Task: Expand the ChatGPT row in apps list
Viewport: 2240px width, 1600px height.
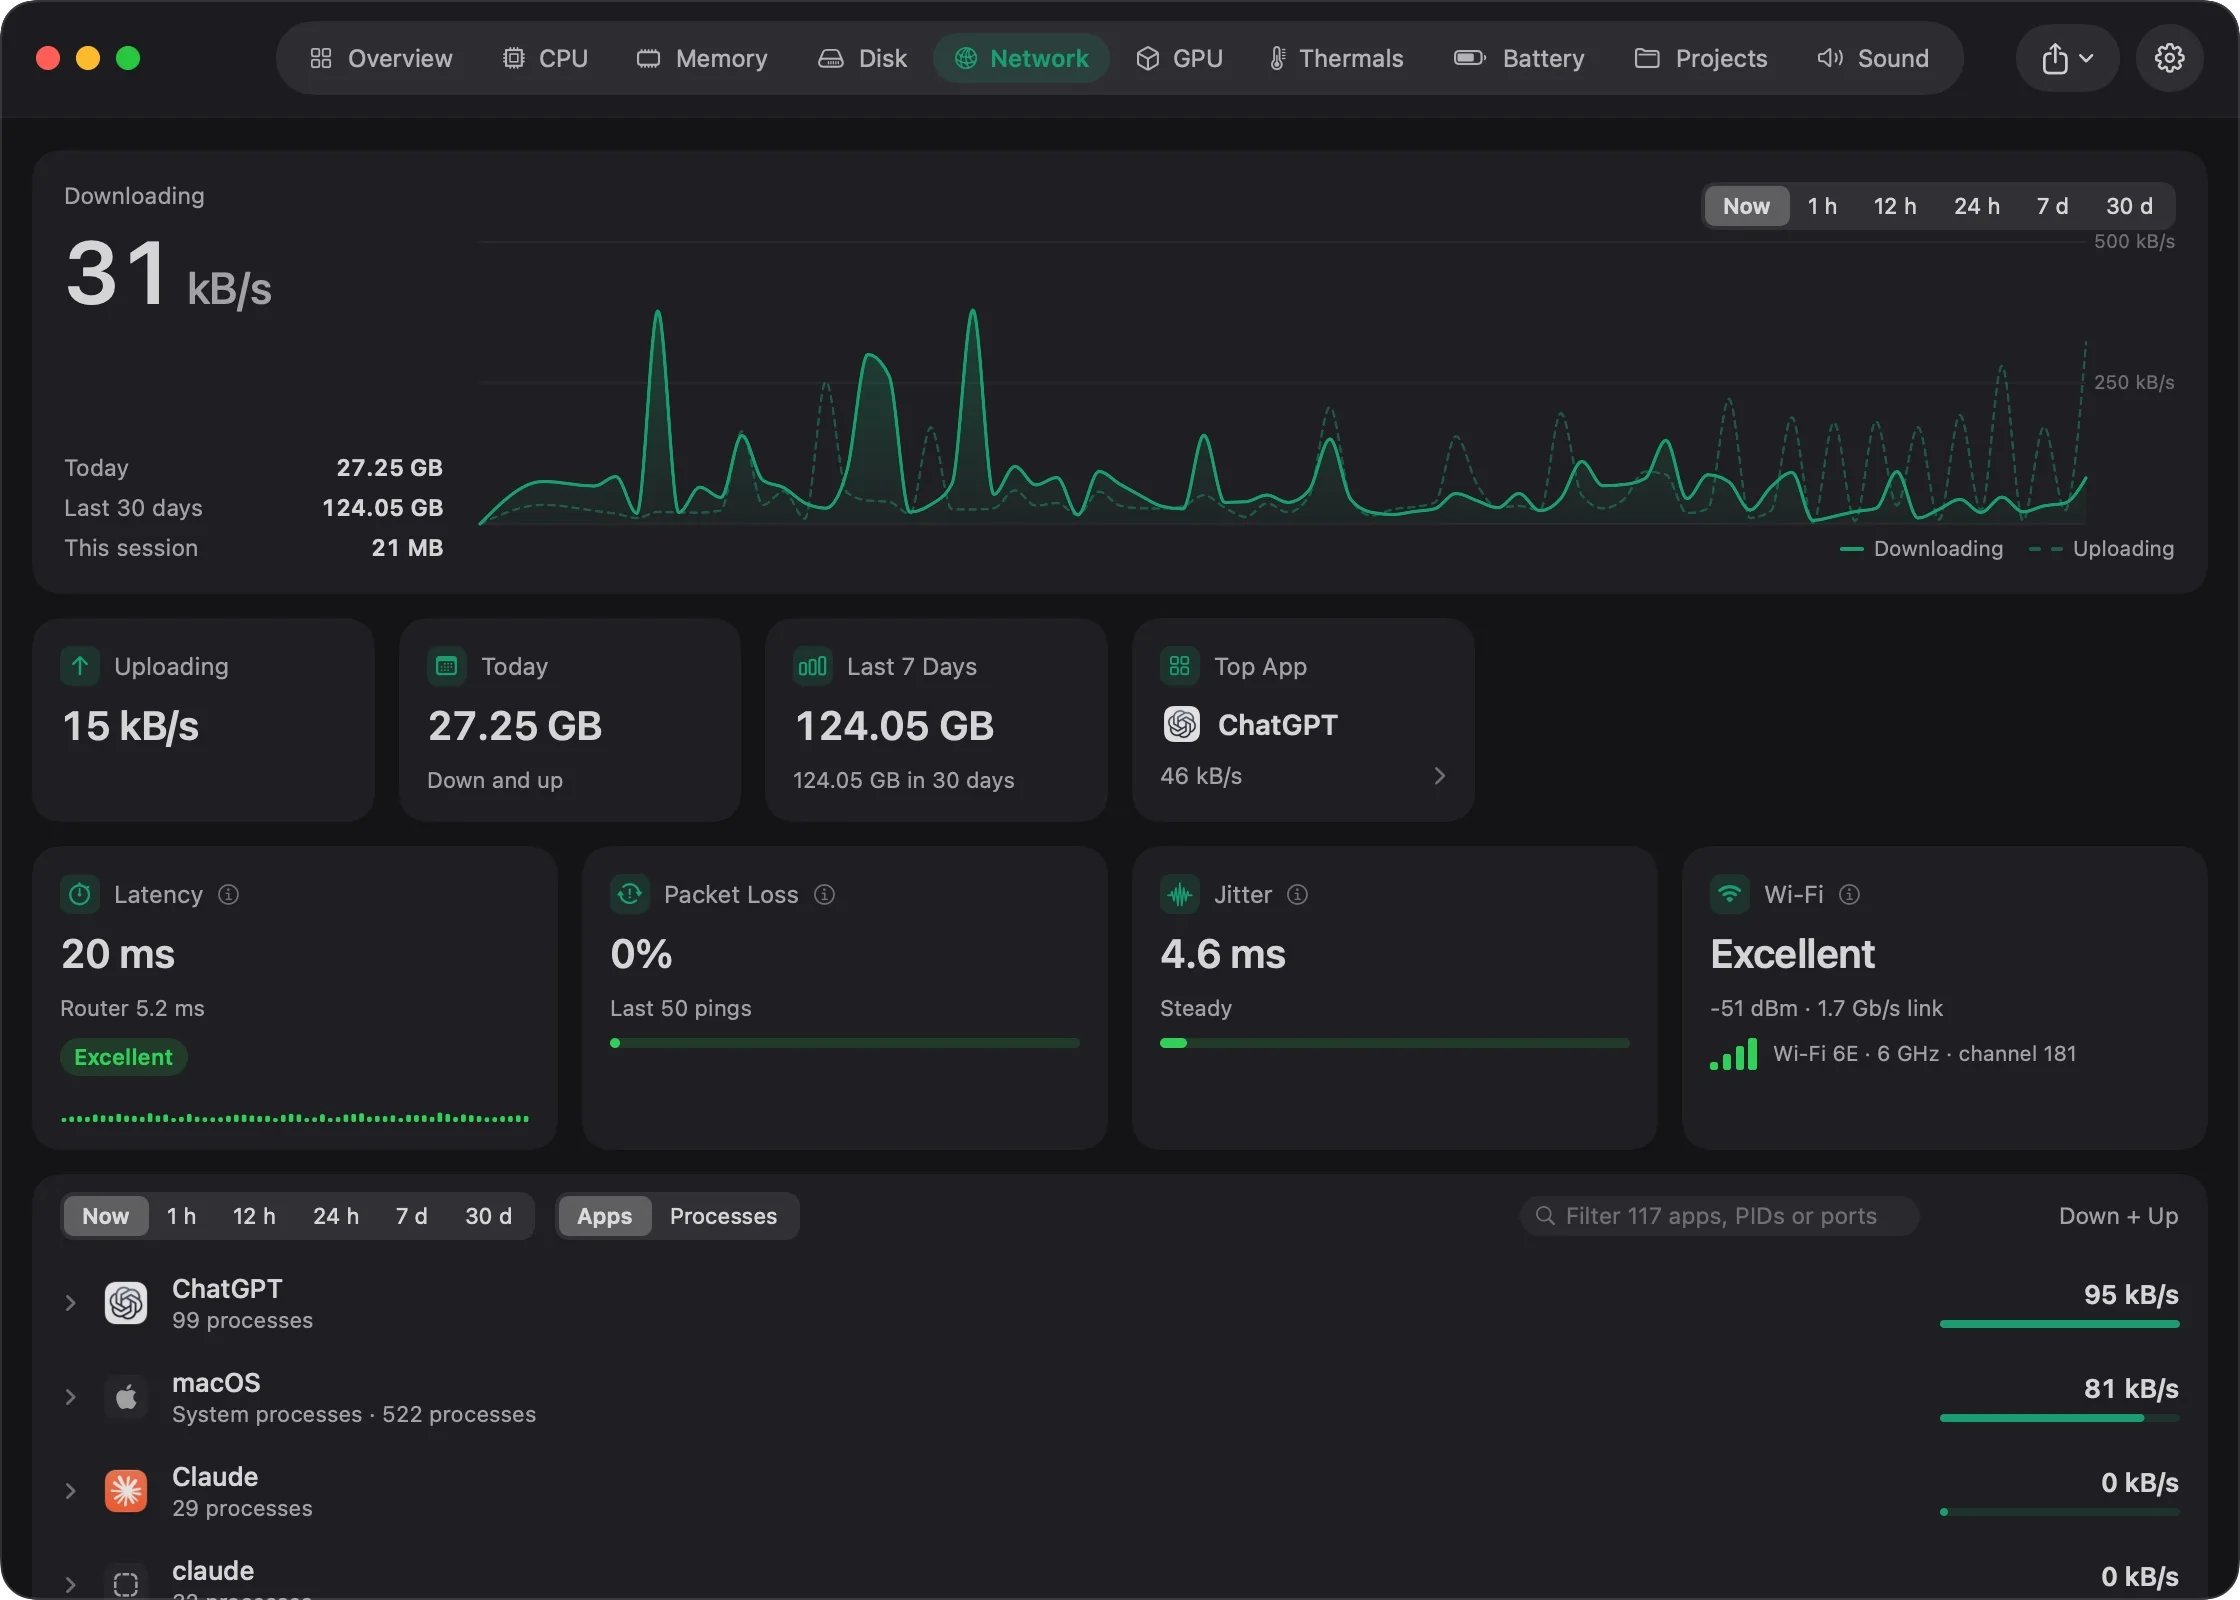Action: click(x=70, y=1303)
